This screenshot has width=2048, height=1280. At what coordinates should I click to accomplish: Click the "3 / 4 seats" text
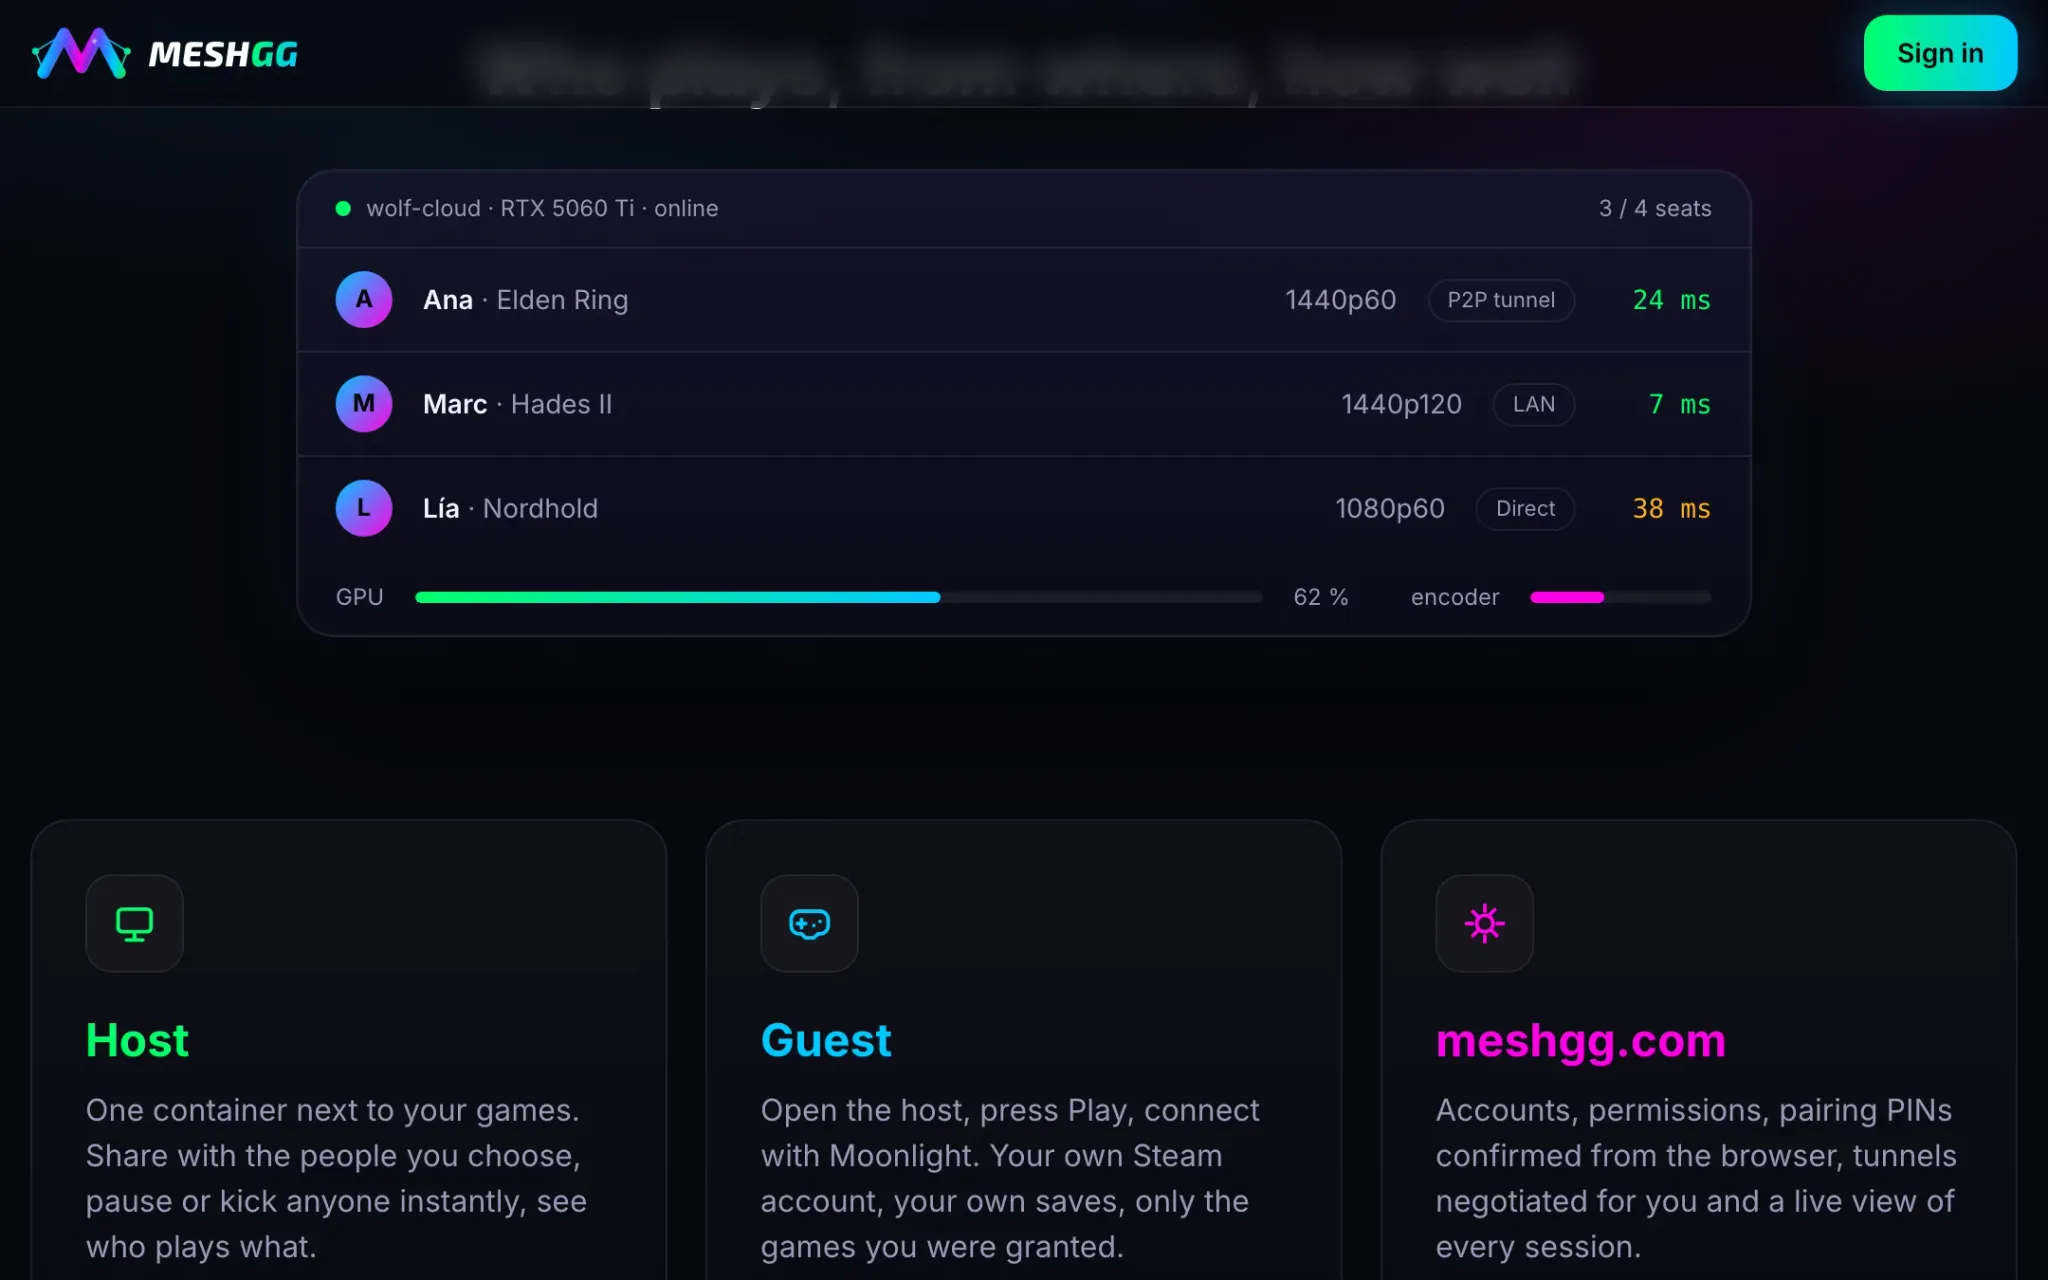coord(1655,208)
